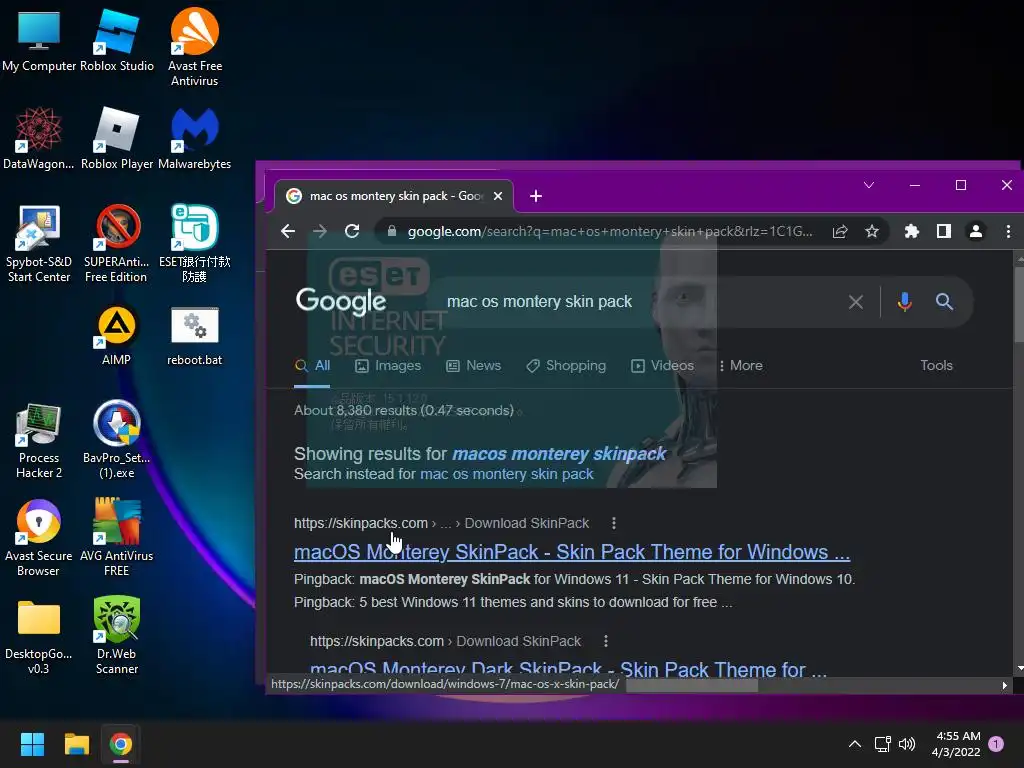This screenshot has width=1024, height=768.
Task: Select the mac os montery skin pack tab
Action: click(392, 196)
